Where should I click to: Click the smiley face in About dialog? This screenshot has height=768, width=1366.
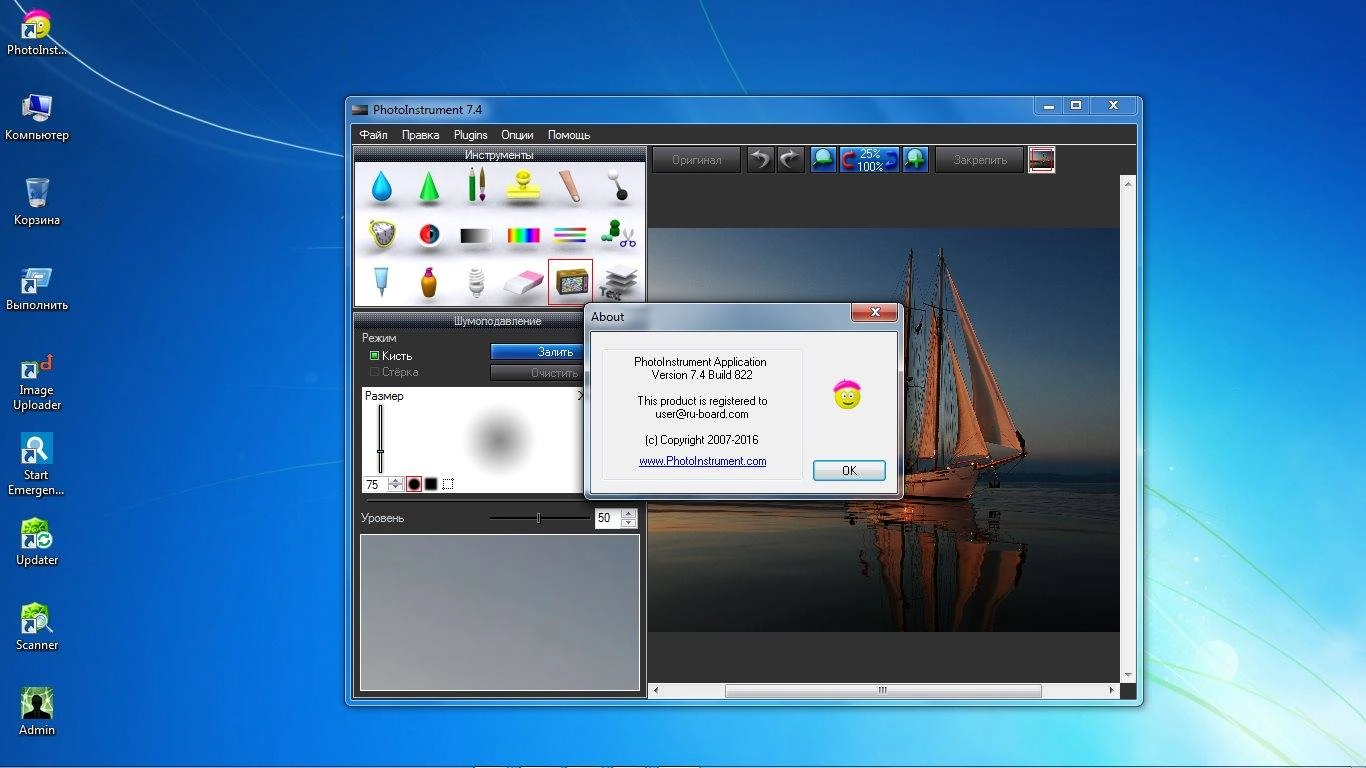pos(847,395)
